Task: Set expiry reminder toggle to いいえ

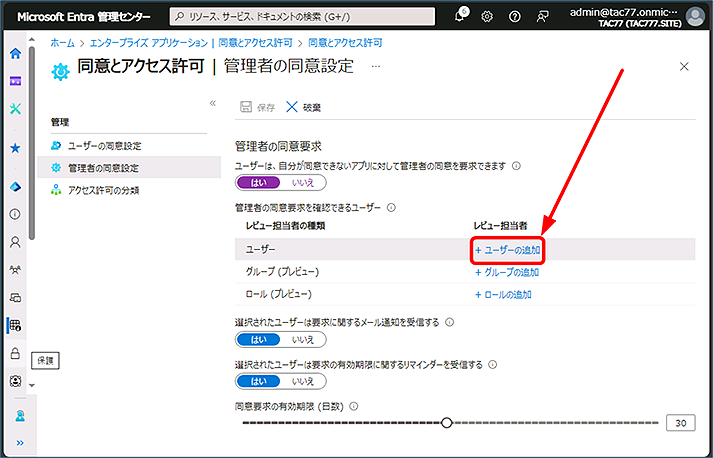Action: 303,381
